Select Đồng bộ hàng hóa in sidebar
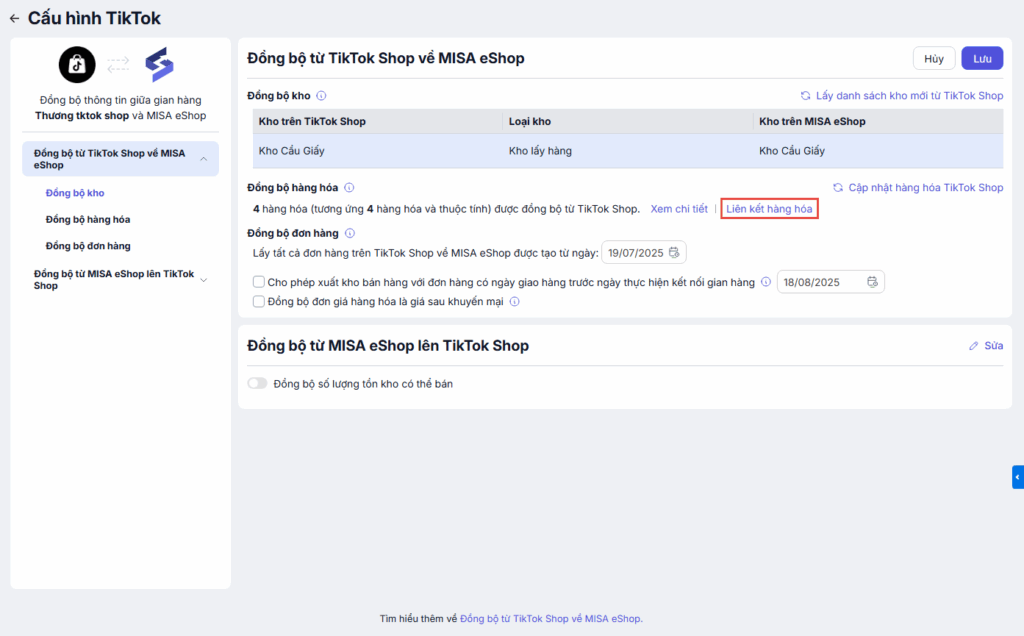The height and width of the screenshot is (636, 1024). tap(88, 219)
